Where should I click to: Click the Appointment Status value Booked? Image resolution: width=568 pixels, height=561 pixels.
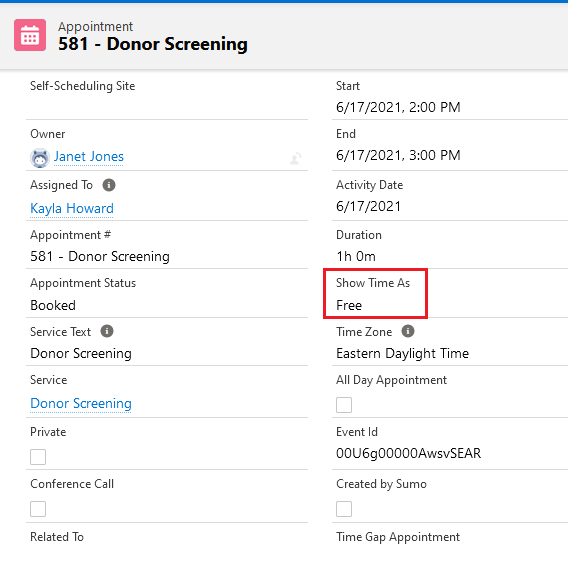(53, 305)
